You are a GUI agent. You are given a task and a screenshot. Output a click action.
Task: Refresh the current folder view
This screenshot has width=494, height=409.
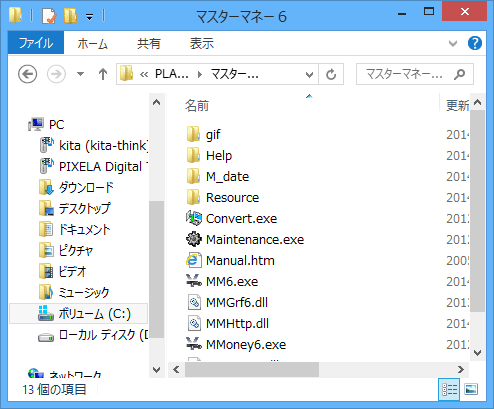pos(331,74)
